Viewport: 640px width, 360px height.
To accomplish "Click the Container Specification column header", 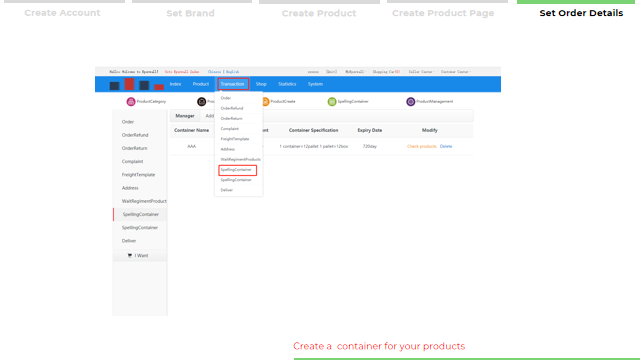I will [313, 130].
